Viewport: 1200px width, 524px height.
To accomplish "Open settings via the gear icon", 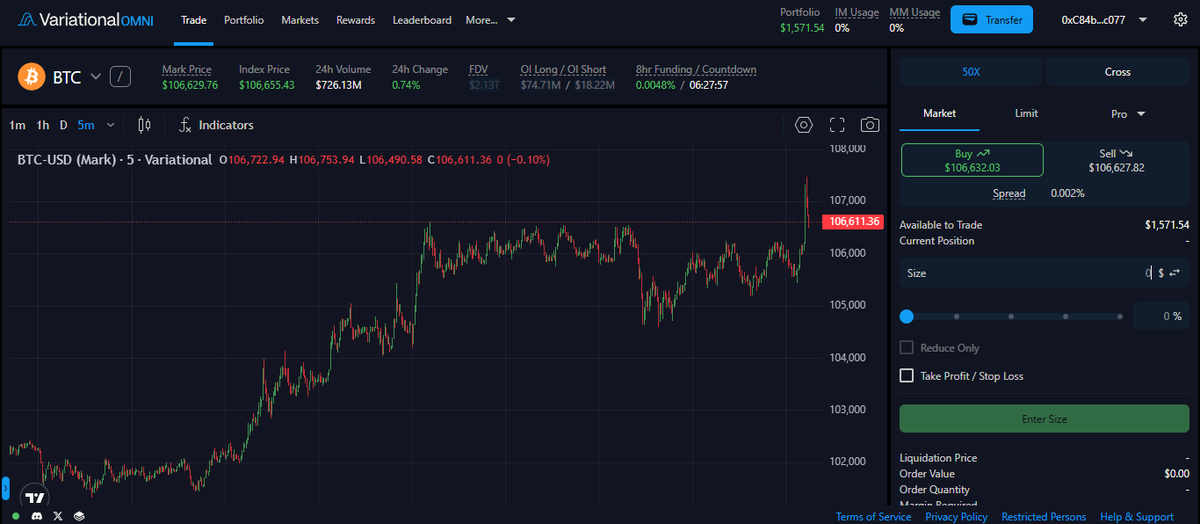I will (x=1180, y=20).
